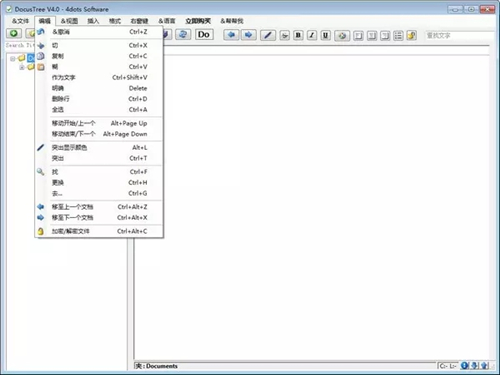Choose the Ctrl+Z undo menu entry
The image size is (500, 375).
(x=99, y=32)
